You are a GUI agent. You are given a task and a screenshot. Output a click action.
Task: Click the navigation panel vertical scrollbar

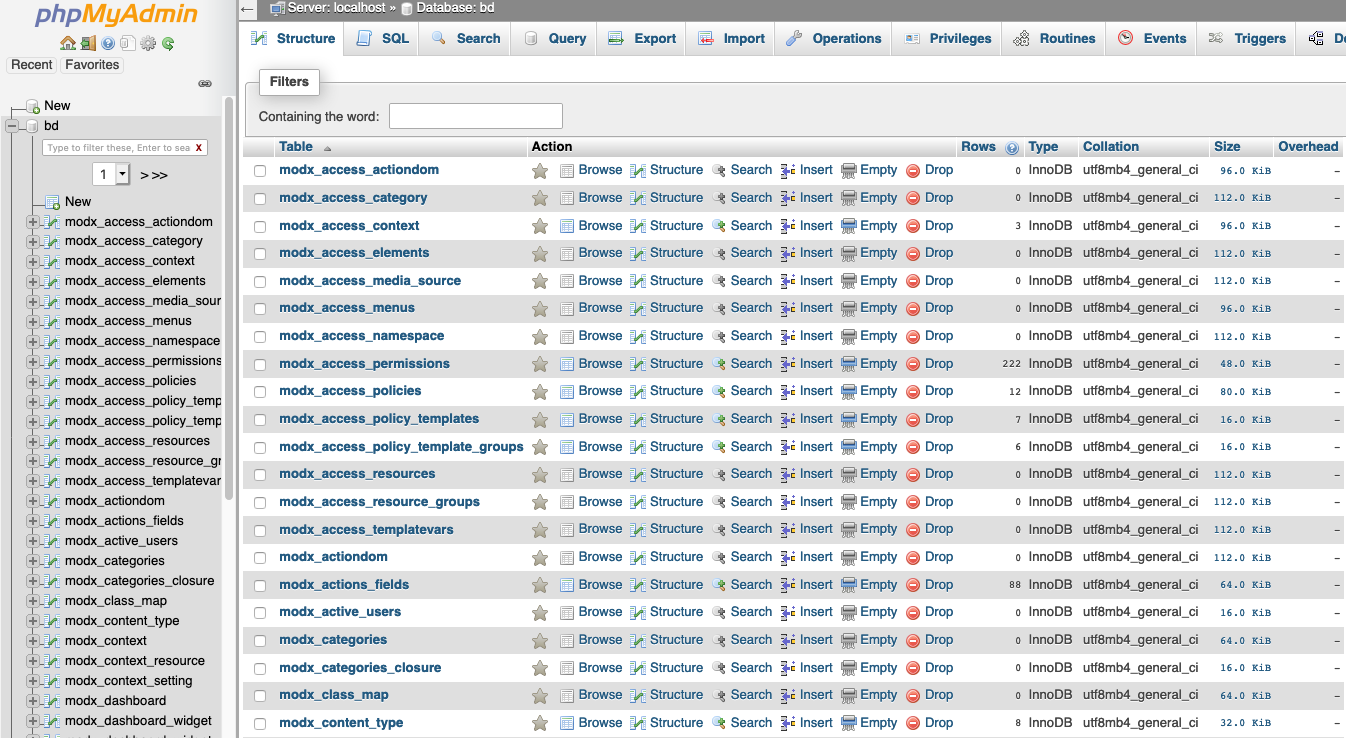230,300
